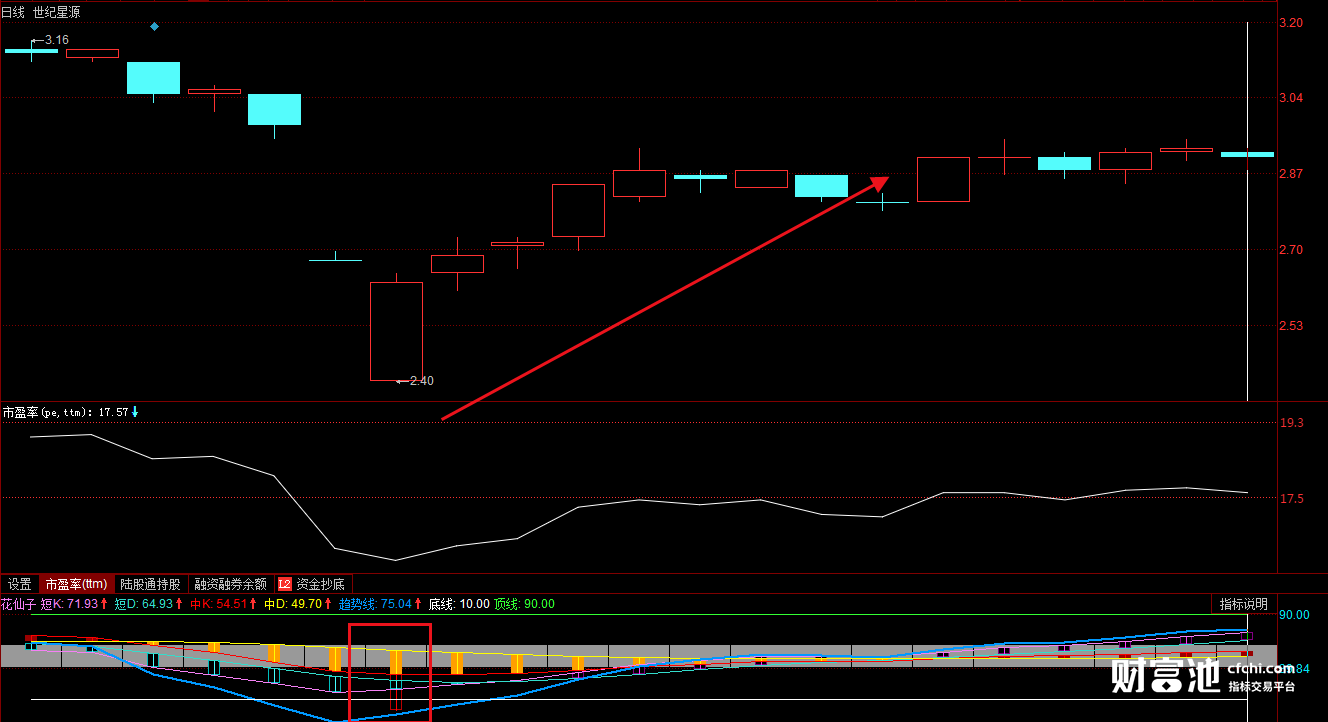The image size is (1328, 722).
Task: Click the 花仙子 indicator name
Action: (18, 604)
